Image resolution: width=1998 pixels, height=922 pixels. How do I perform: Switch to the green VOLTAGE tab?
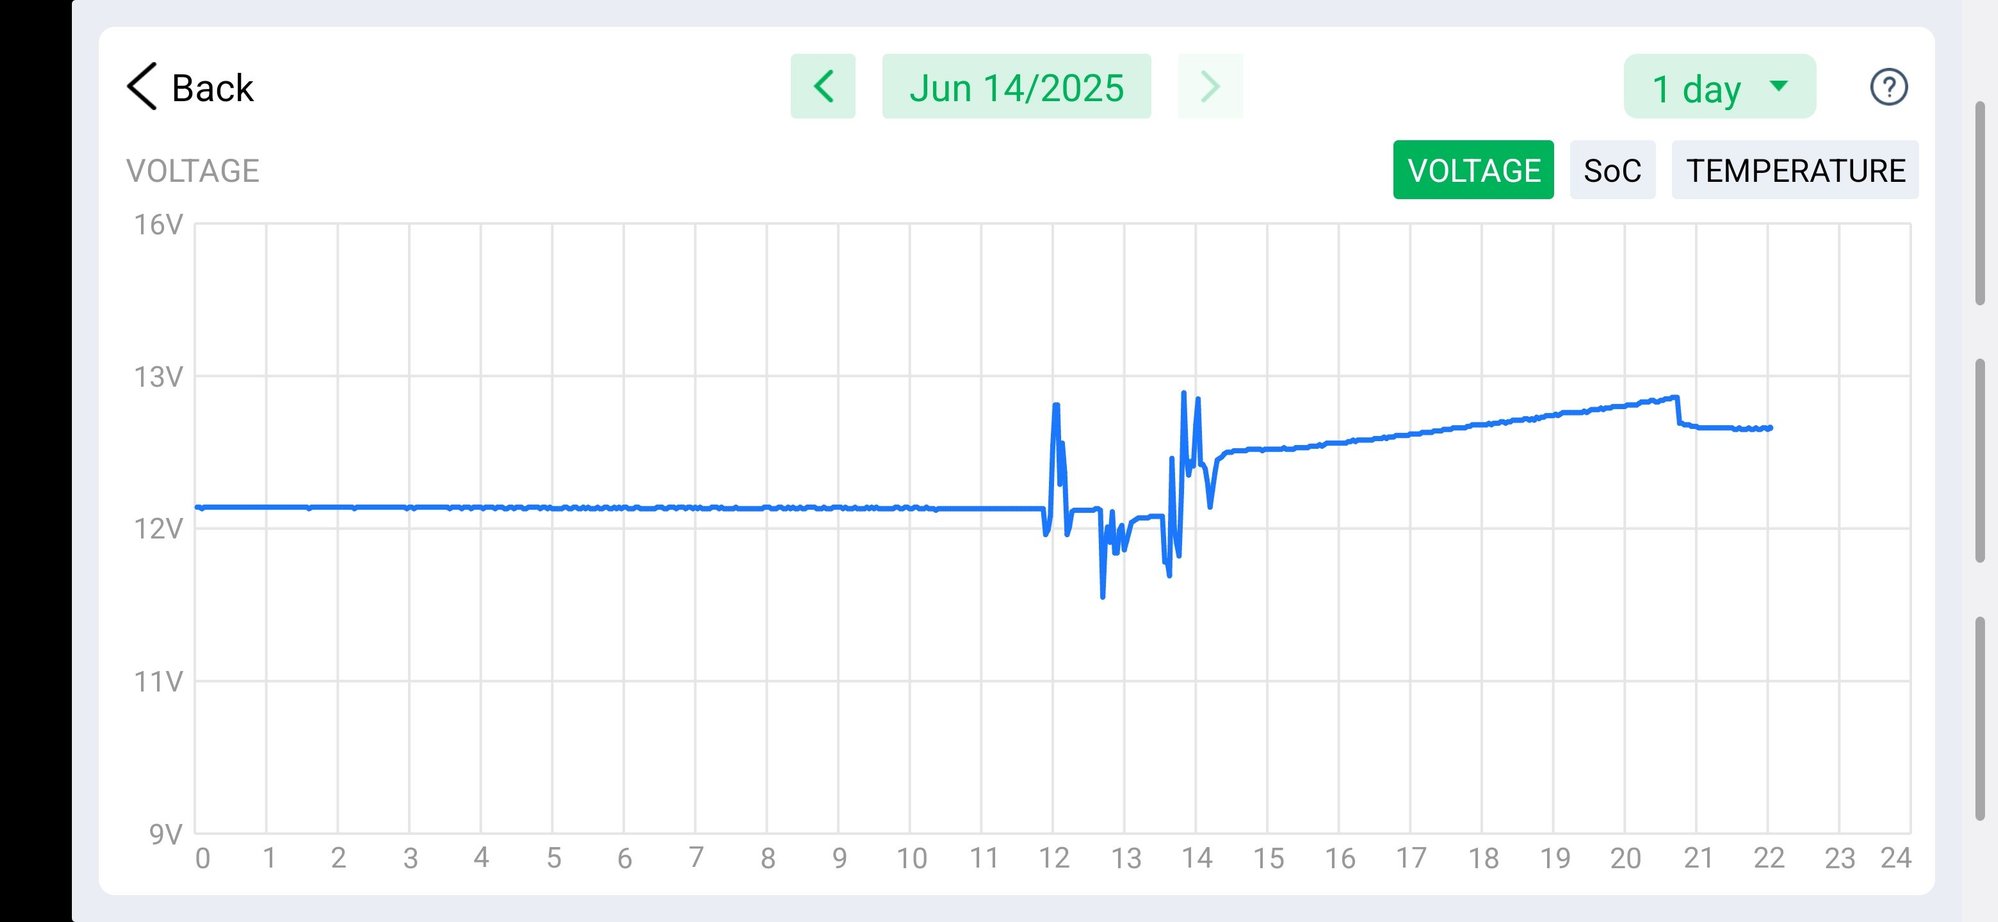(1473, 170)
